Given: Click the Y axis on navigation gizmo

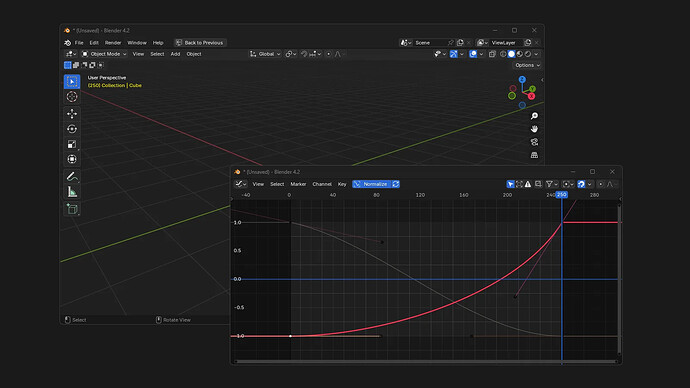Looking at the screenshot, I should pos(532,89).
